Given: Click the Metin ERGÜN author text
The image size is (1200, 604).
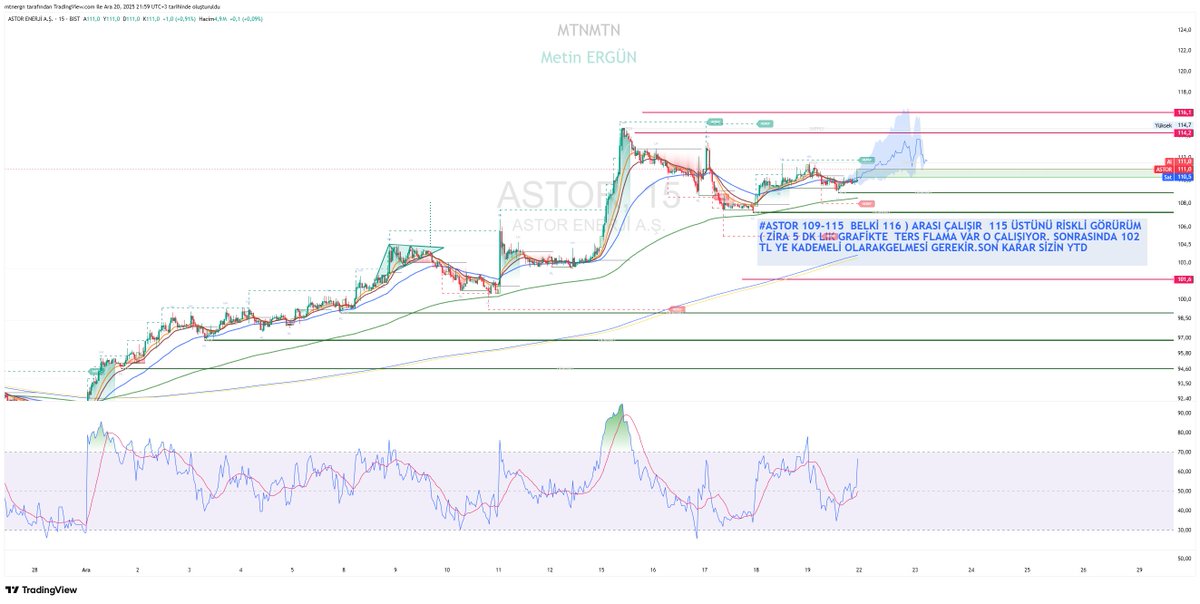Looking at the screenshot, I should point(589,57).
